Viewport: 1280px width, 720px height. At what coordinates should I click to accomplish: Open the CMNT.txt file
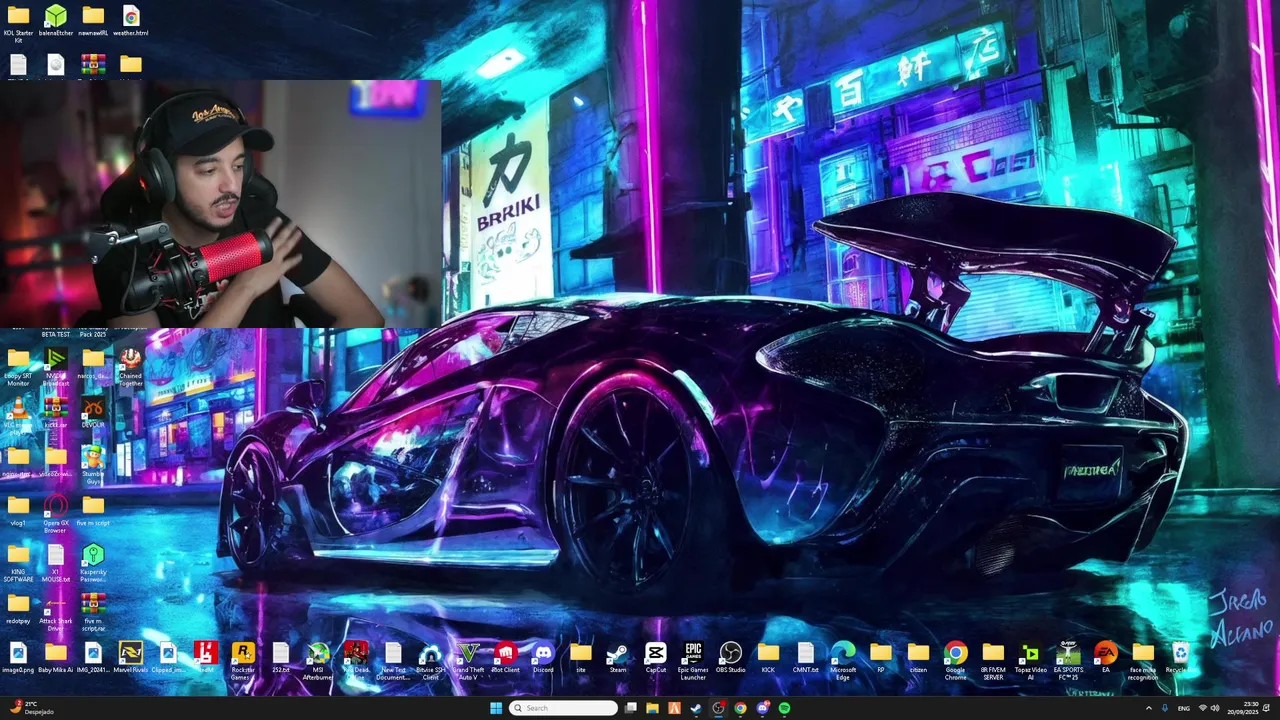pyautogui.click(x=806, y=658)
